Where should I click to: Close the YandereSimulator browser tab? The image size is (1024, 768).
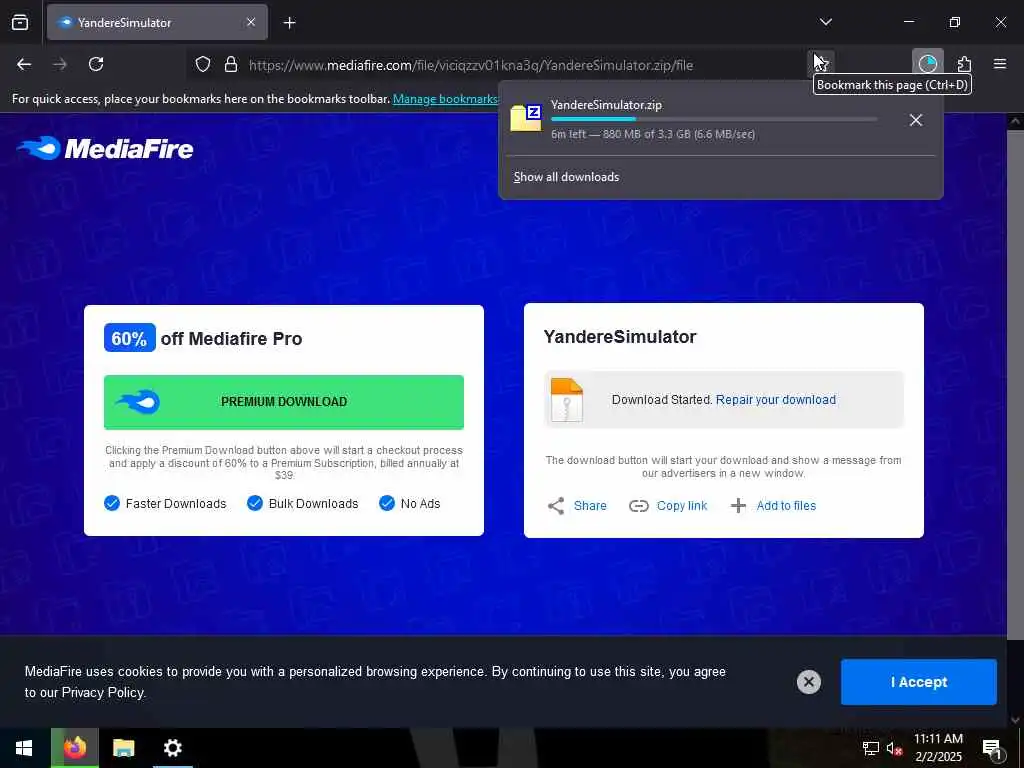point(251,22)
